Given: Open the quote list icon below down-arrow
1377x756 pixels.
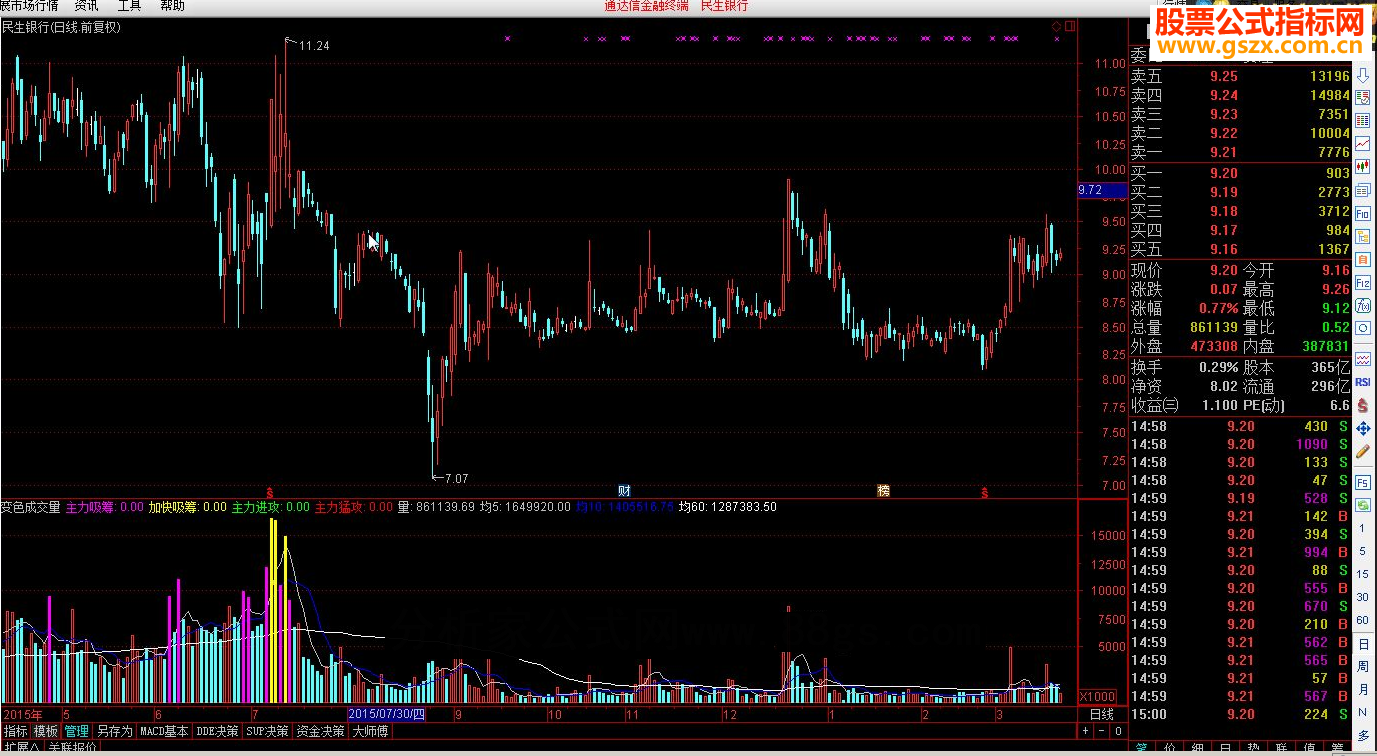Looking at the screenshot, I should click(x=1363, y=98).
